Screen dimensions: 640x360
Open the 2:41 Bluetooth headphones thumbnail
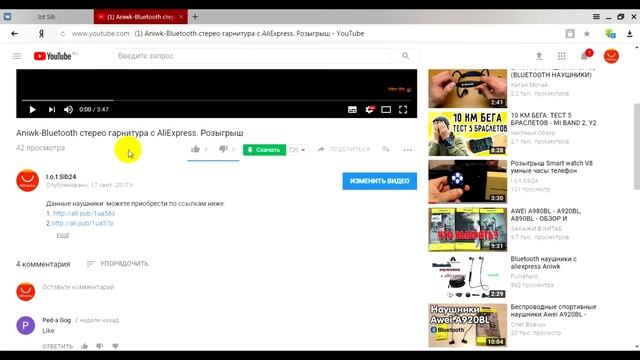(467, 88)
